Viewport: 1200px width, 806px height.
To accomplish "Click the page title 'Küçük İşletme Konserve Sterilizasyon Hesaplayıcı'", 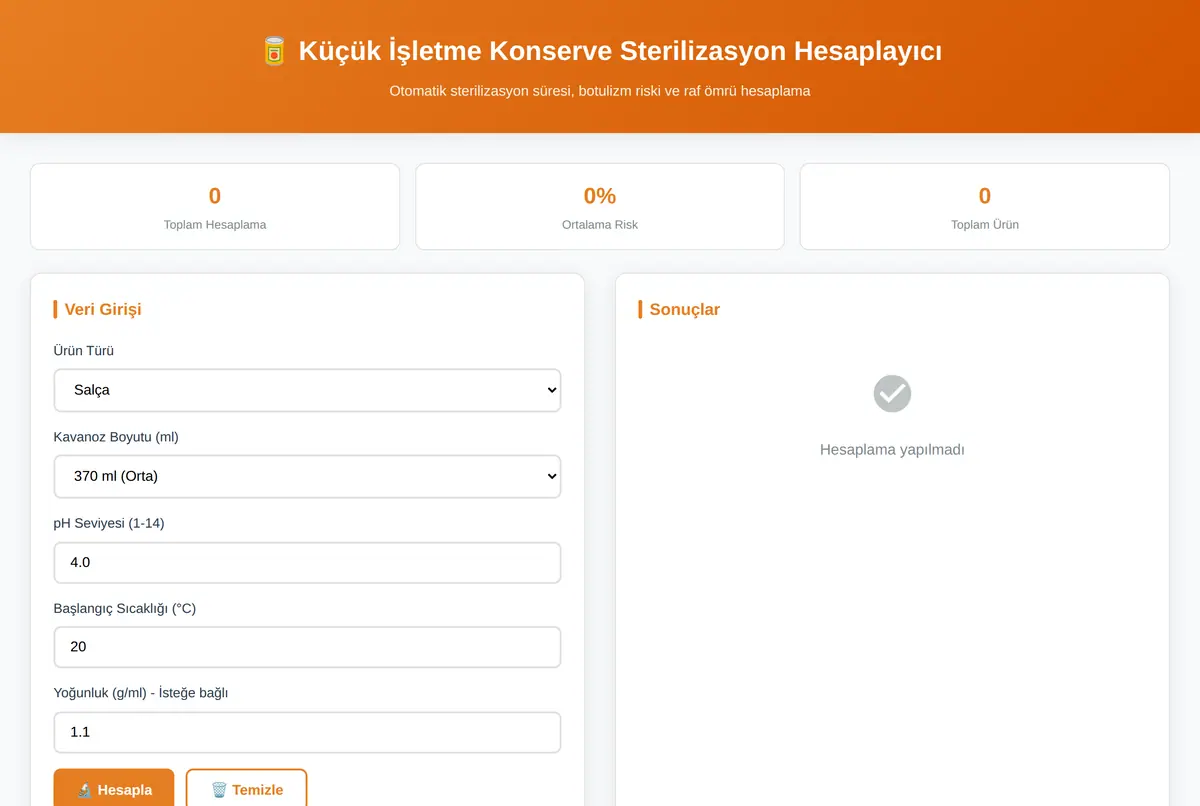I will point(620,51).
